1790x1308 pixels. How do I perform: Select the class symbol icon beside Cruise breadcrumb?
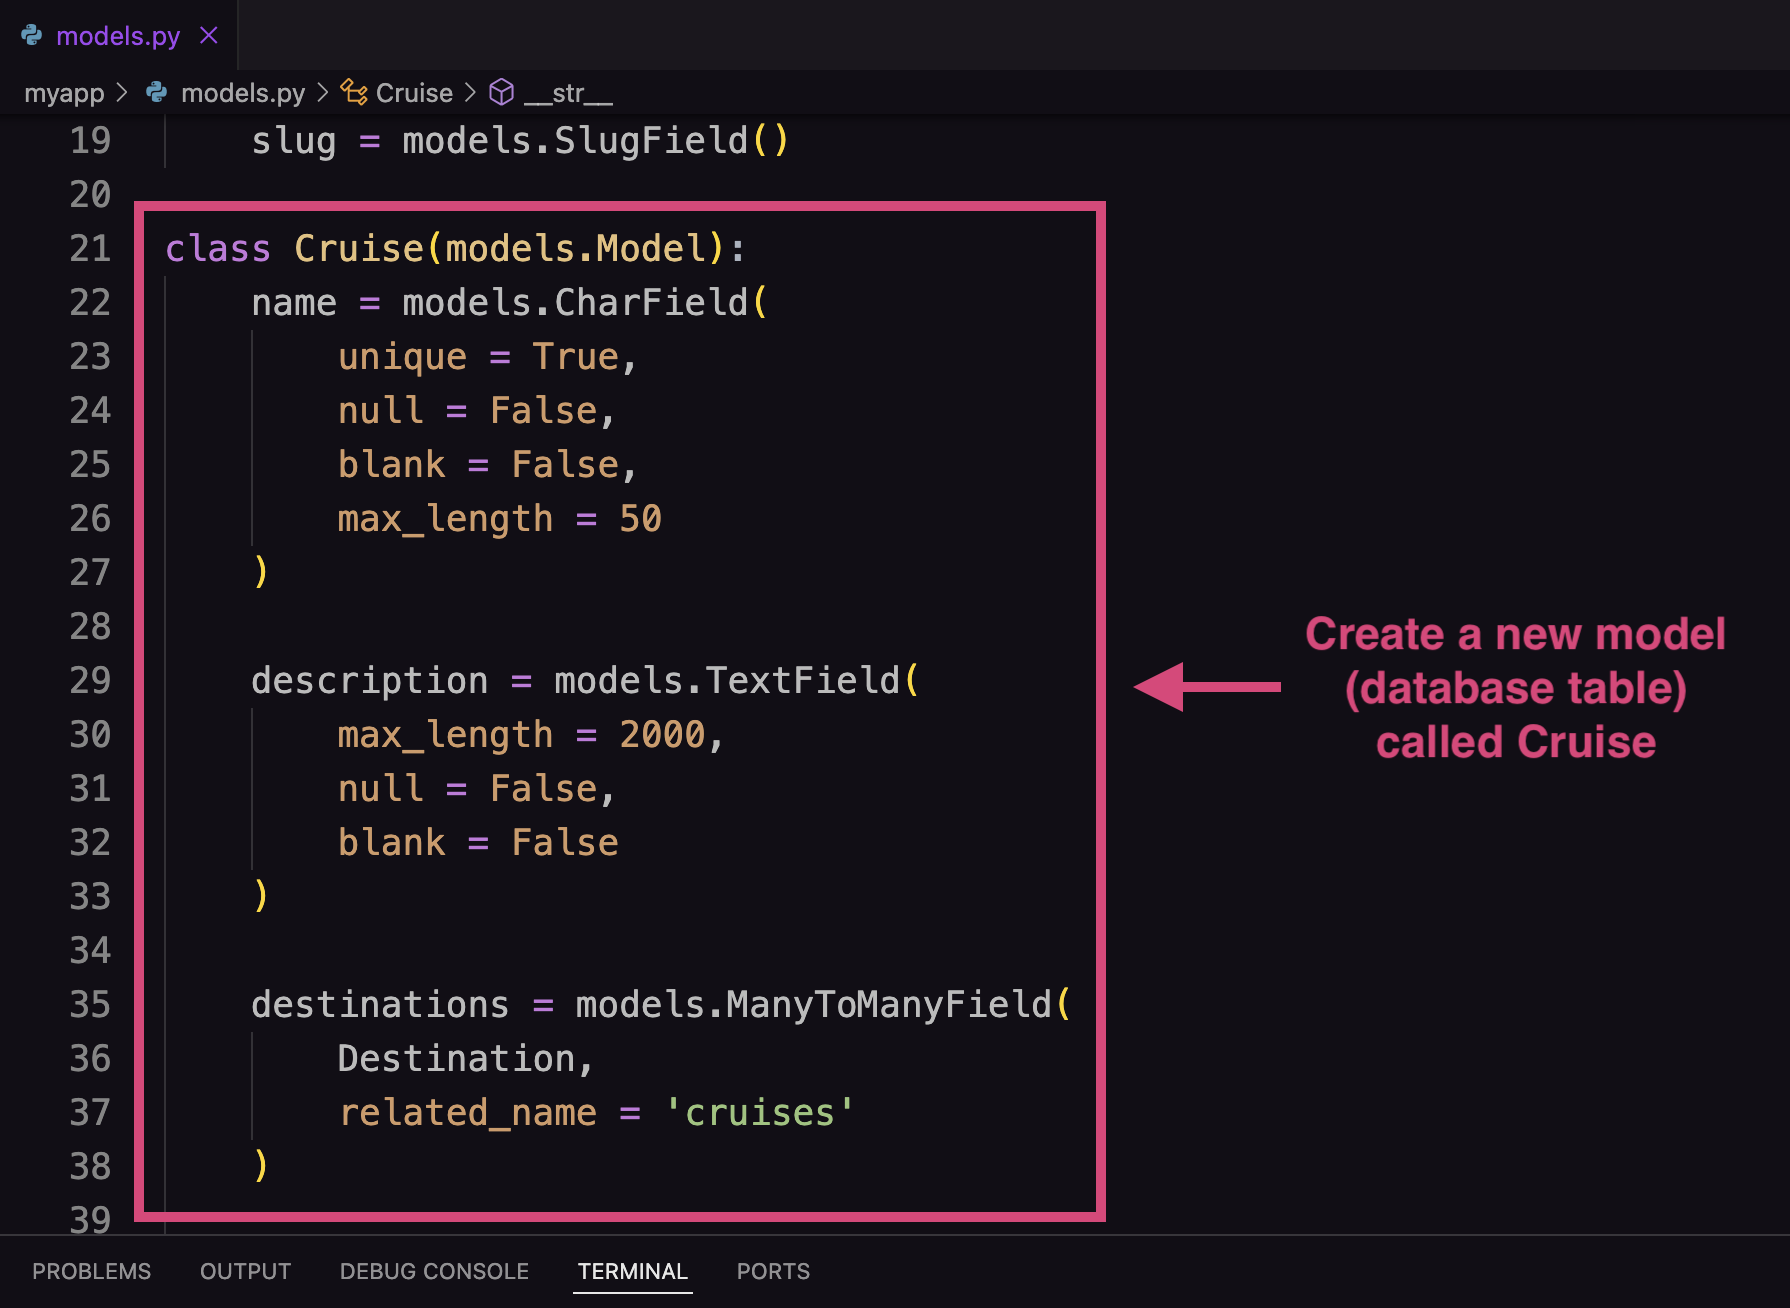pyautogui.click(x=352, y=92)
